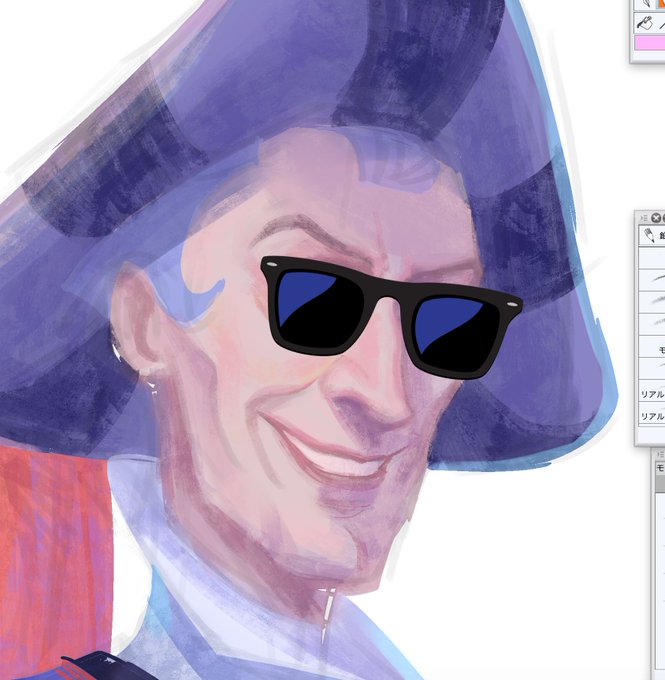
Task: Select the pencil brush category icon
Action: tap(649, 235)
